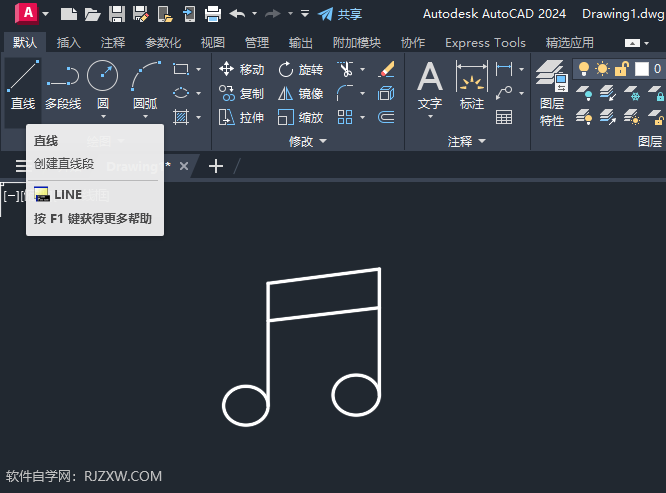Image resolution: width=666 pixels, height=493 pixels.
Task: Open the AutoCAD application menu arrow
Action: [45, 14]
